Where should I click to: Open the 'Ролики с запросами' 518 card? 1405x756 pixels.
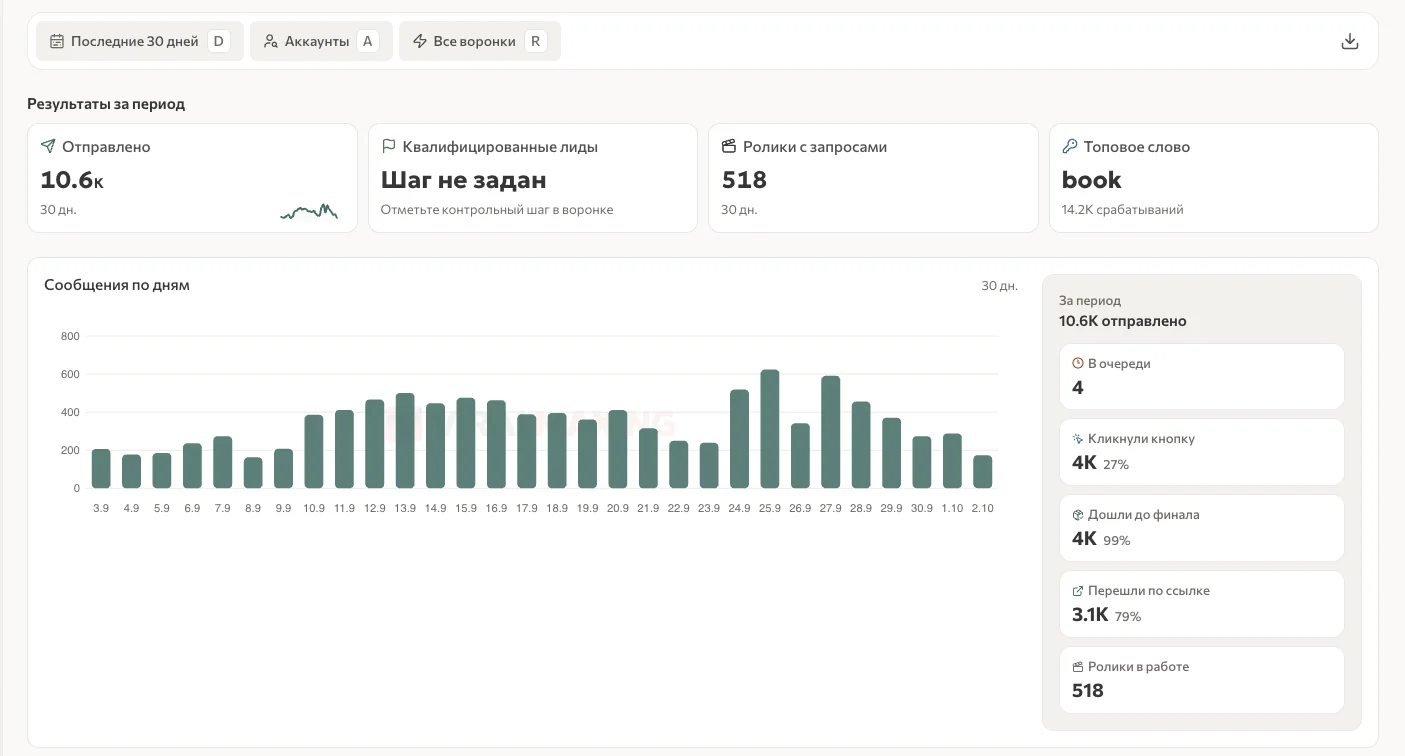873,178
